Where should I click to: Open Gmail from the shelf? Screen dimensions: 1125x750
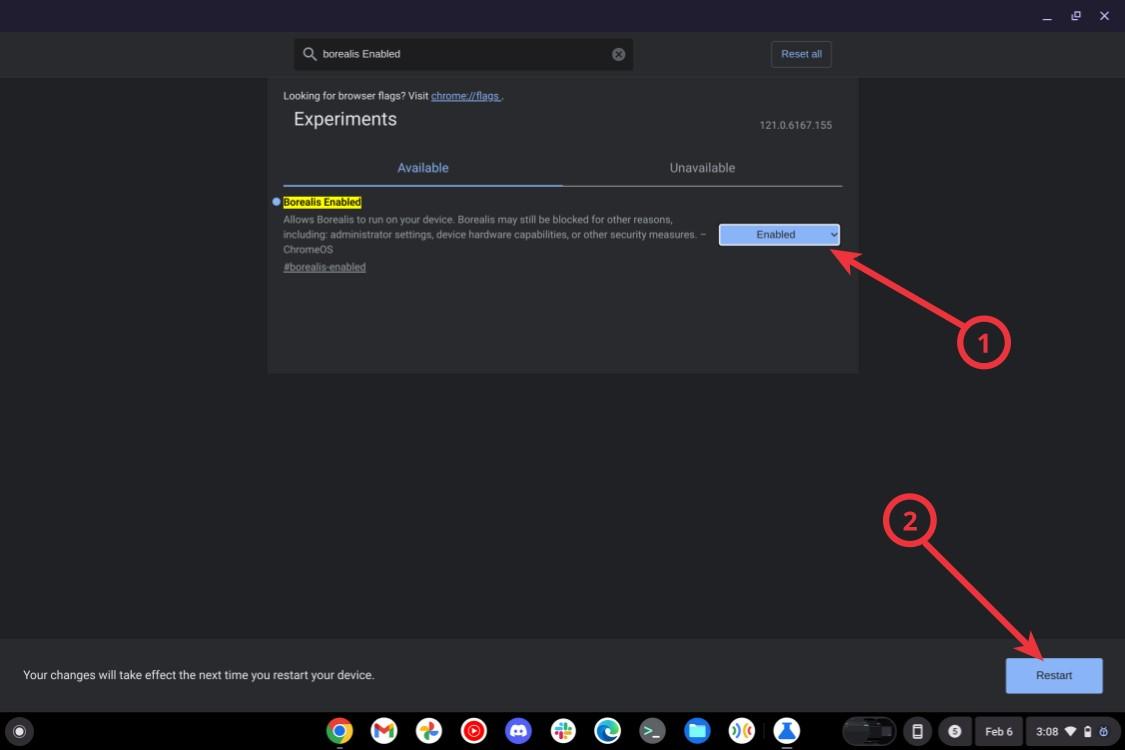tap(384, 731)
